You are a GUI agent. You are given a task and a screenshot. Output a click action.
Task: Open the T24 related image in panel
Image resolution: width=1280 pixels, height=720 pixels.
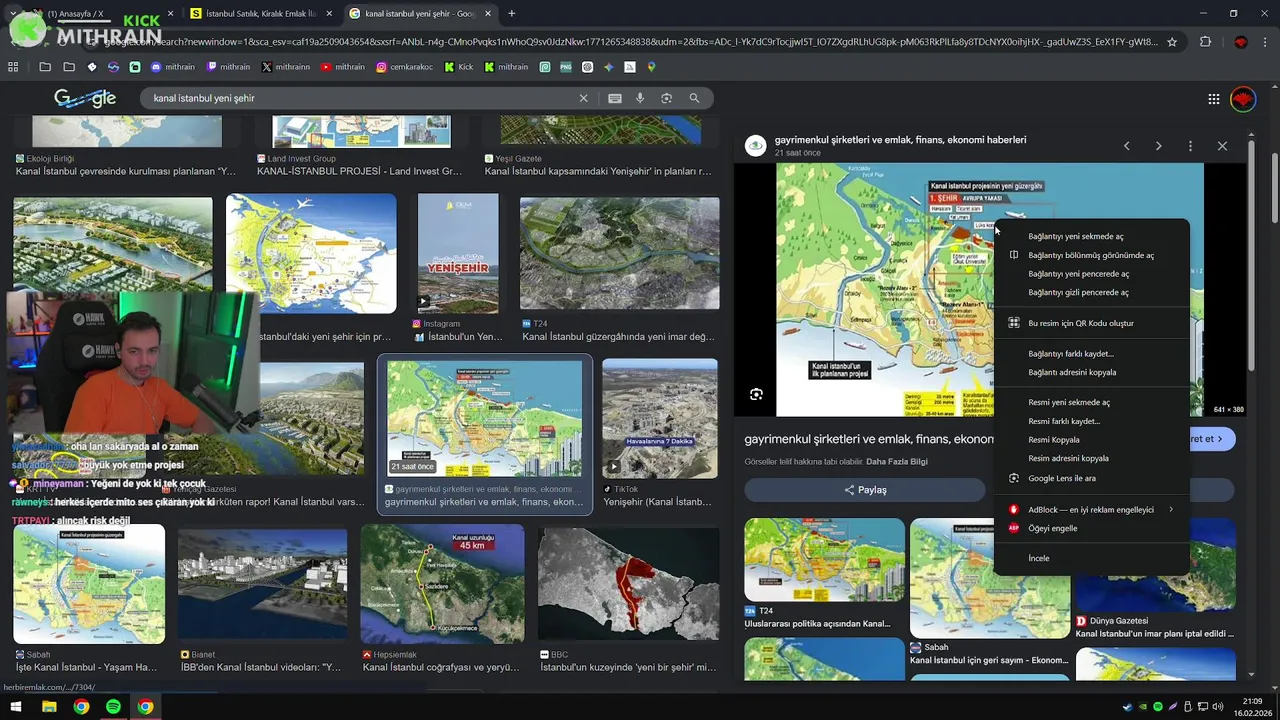click(x=824, y=560)
